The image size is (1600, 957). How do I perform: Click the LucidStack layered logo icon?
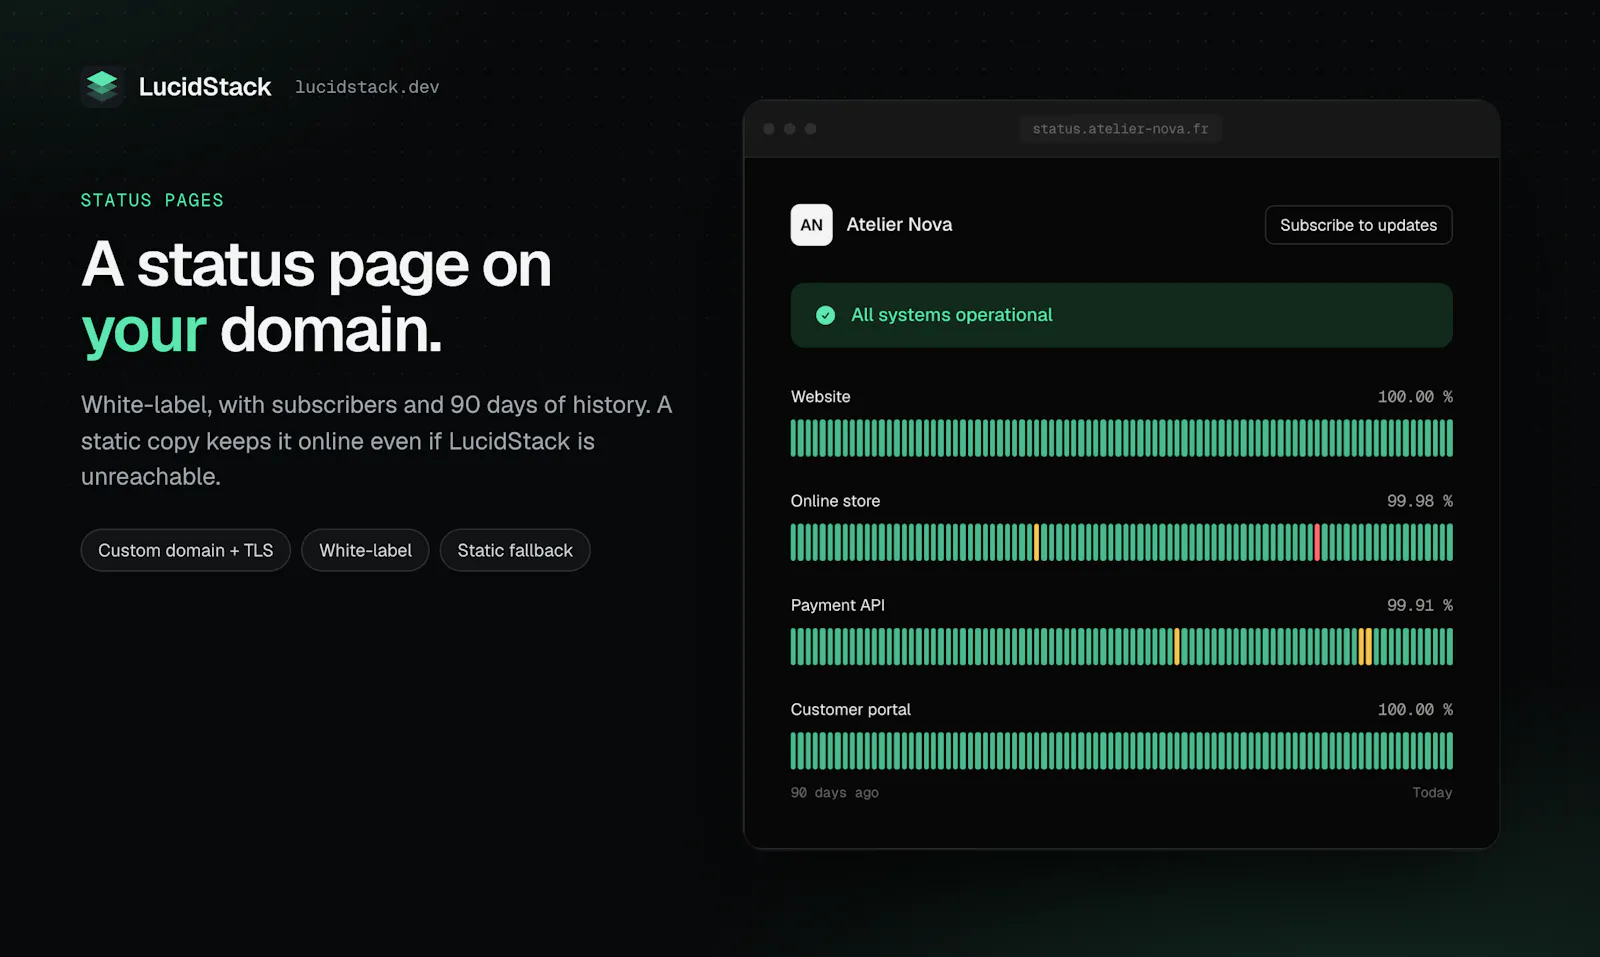(102, 87)
